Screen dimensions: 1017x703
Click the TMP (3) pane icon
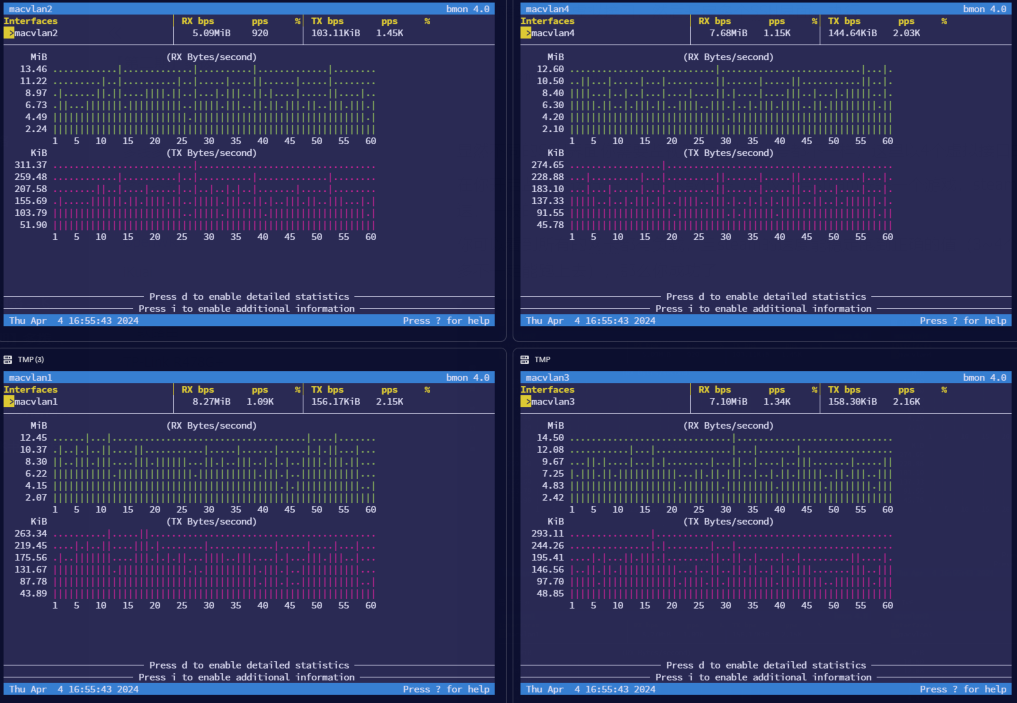tap(8, 359)
